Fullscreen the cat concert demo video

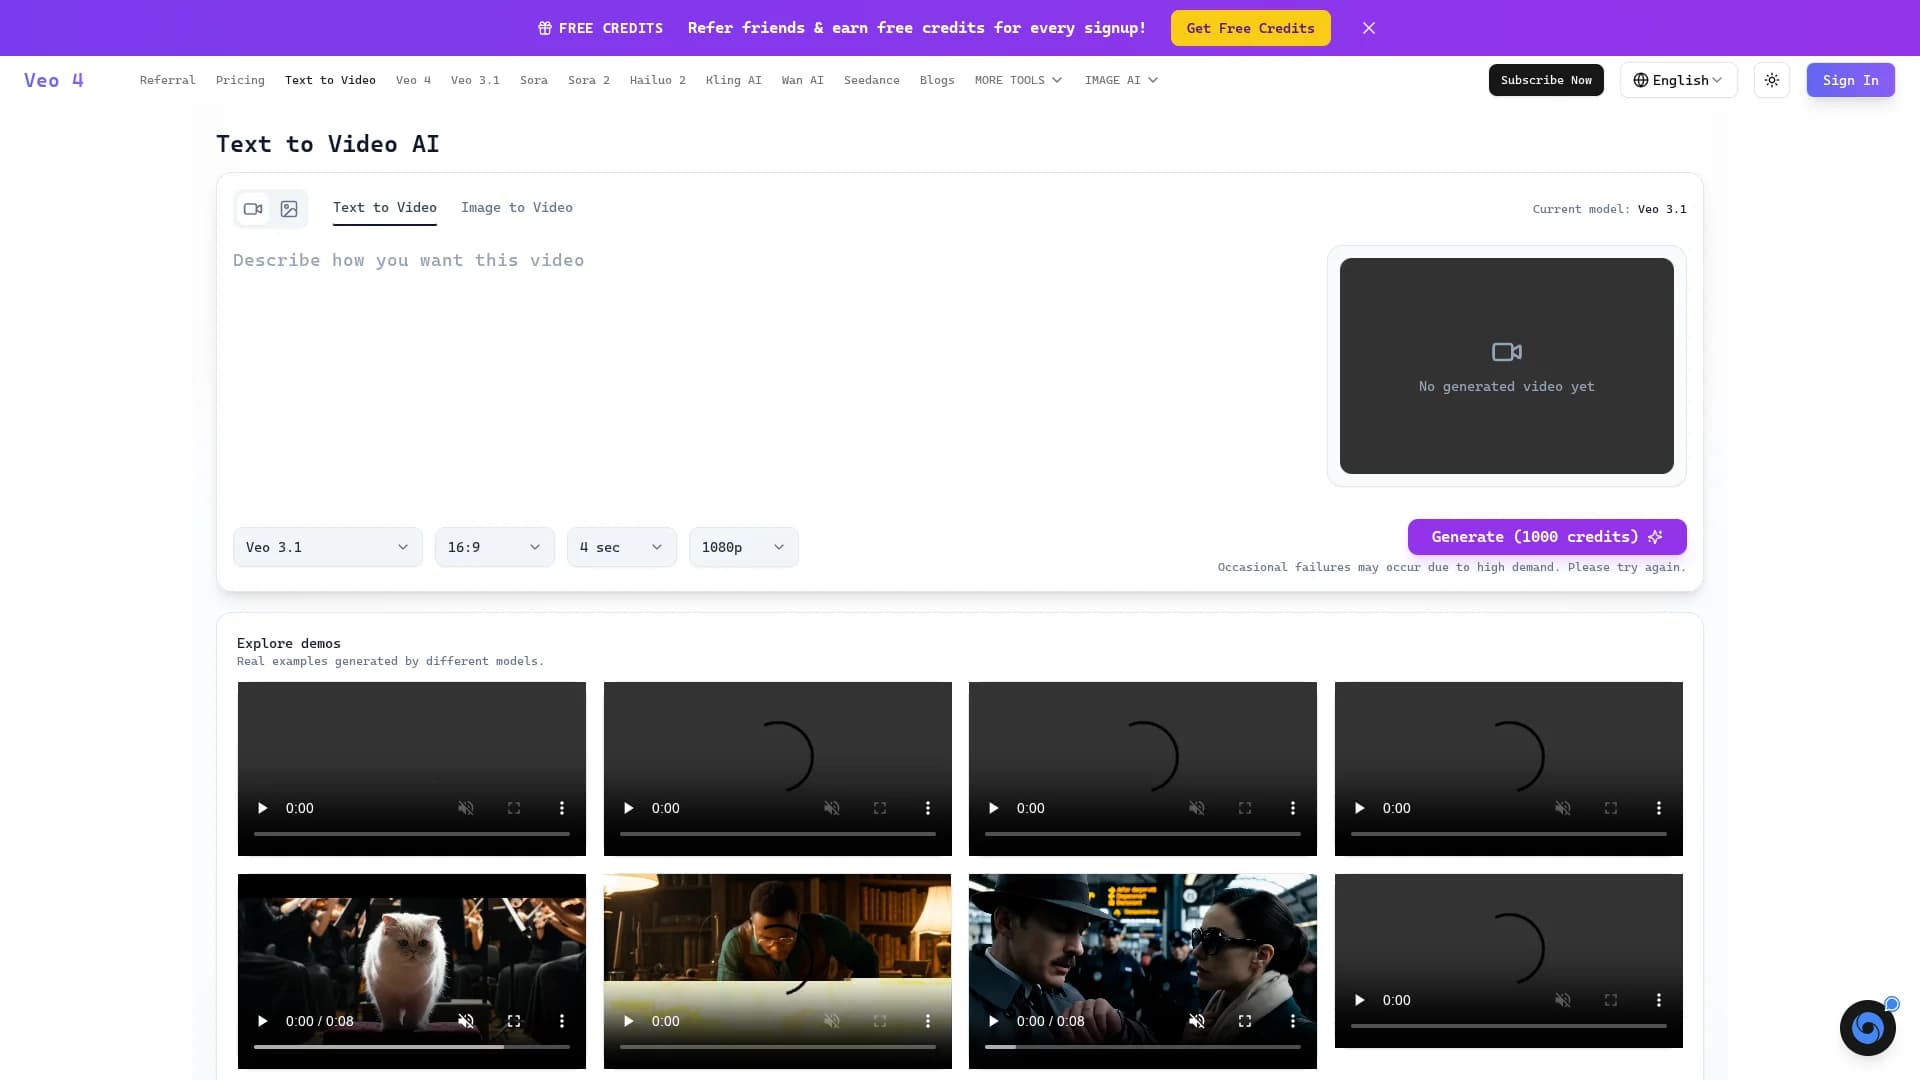pos(514,1021)
